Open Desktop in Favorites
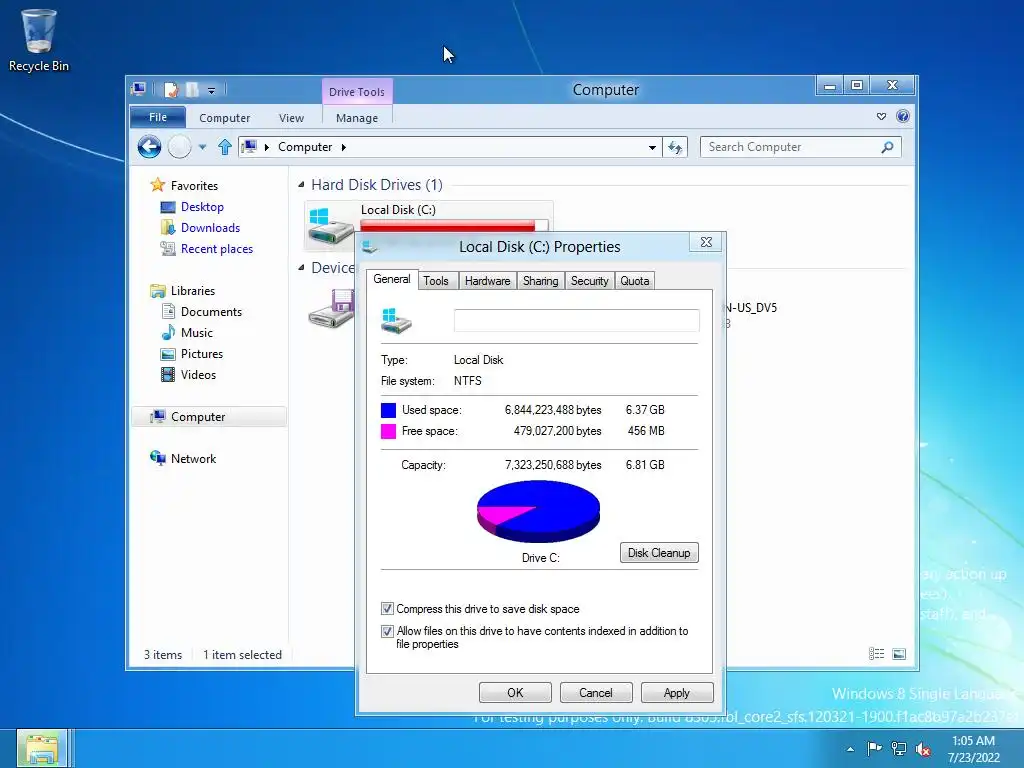 tap(202, 207)
